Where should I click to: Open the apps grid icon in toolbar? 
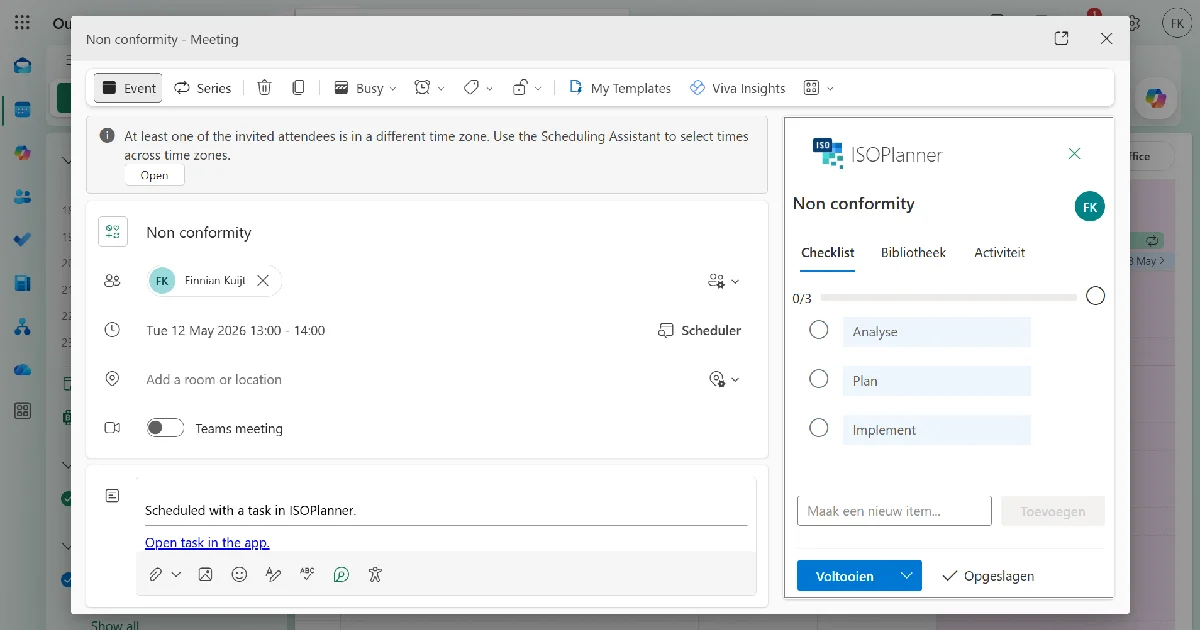click(x=811, y=88)
